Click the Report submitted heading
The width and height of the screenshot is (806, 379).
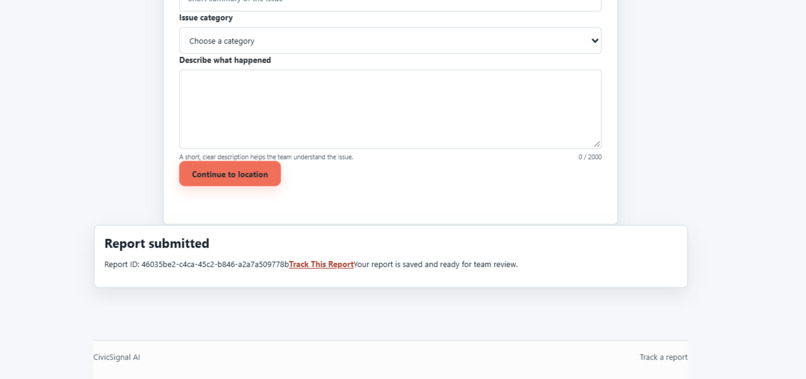tap(157, 243)
